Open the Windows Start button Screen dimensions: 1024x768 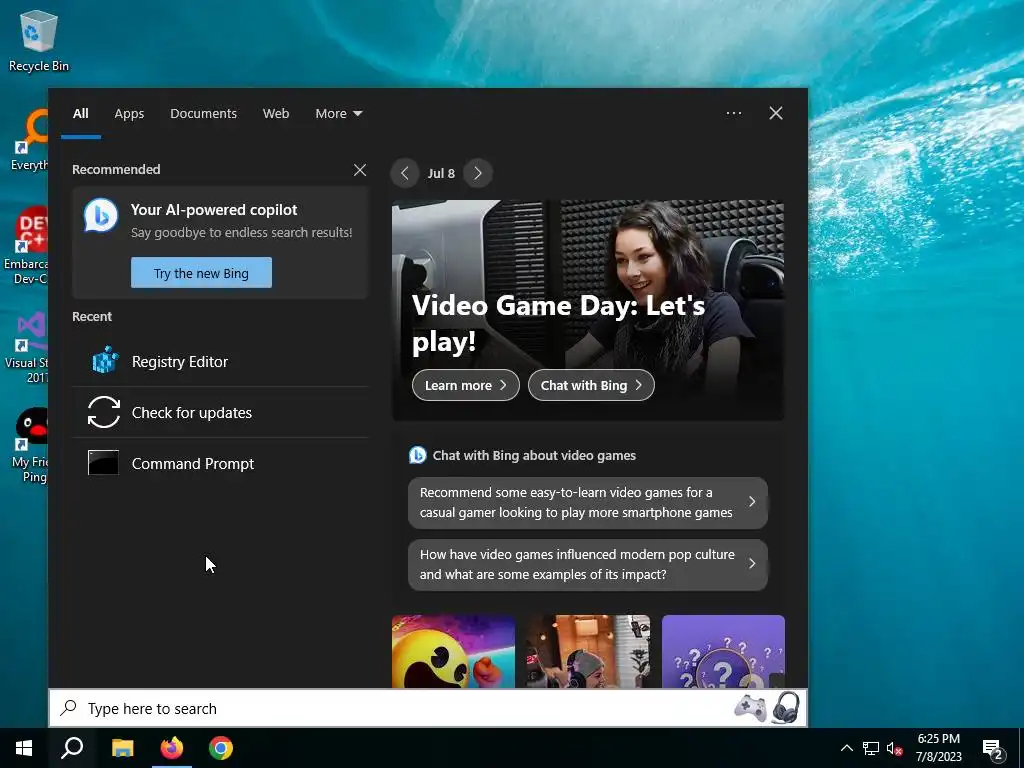tap(24, 748)
